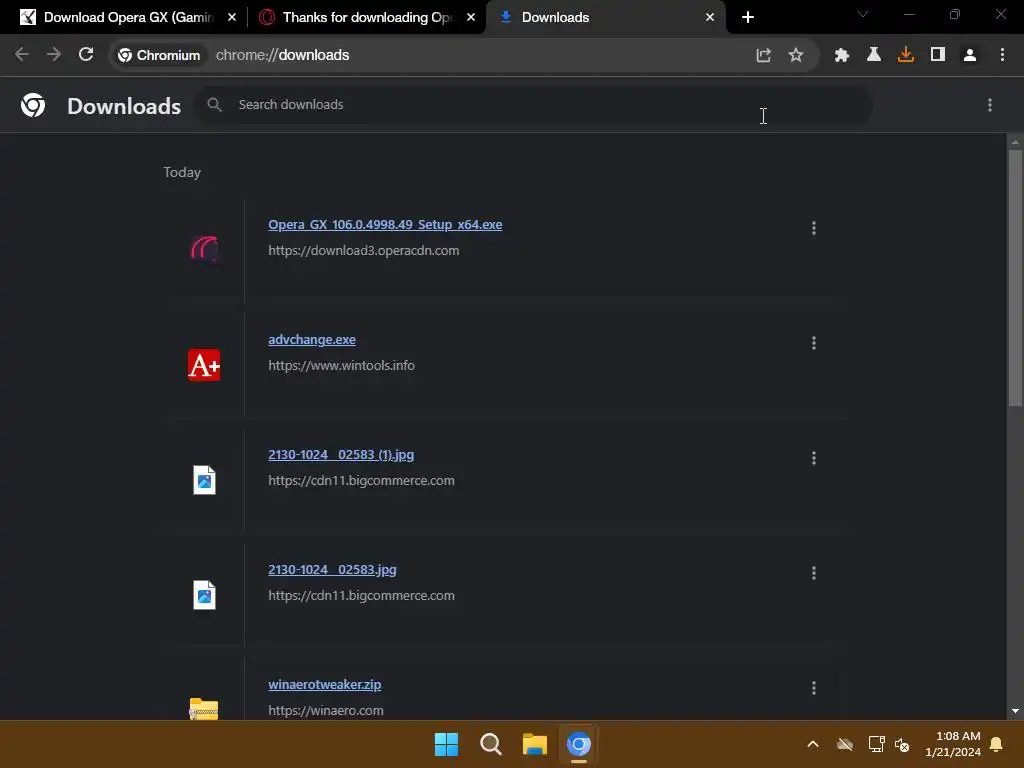Viewport: 1024px width, 768px height.
Task: Click the scrollbar down arrow
Action: (x=1015, y=711)
